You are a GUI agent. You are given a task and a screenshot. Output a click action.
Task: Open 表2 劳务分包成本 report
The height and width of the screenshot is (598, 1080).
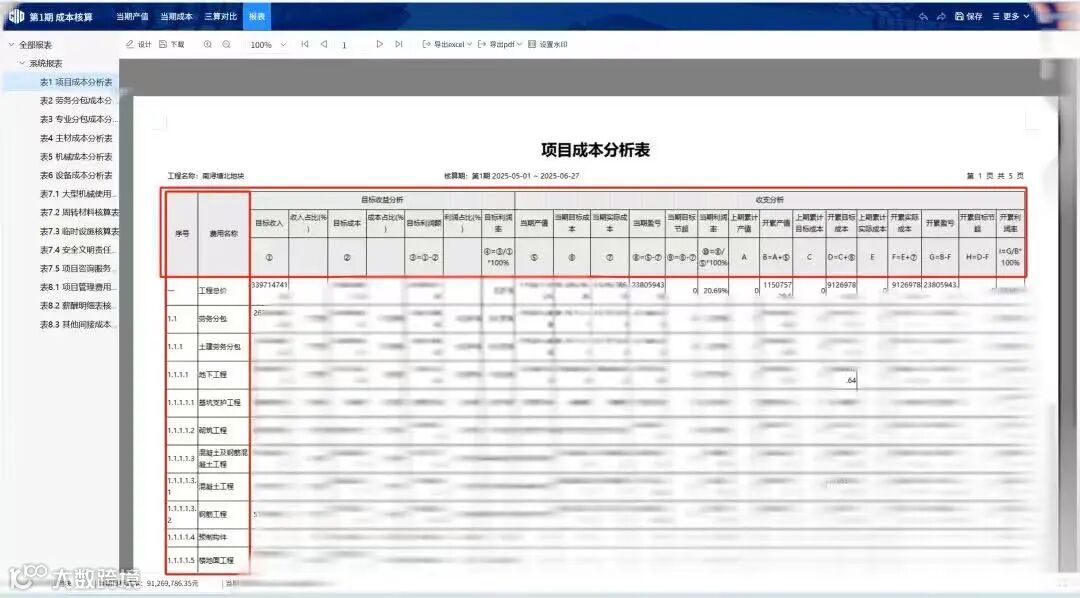click(76, 100)
